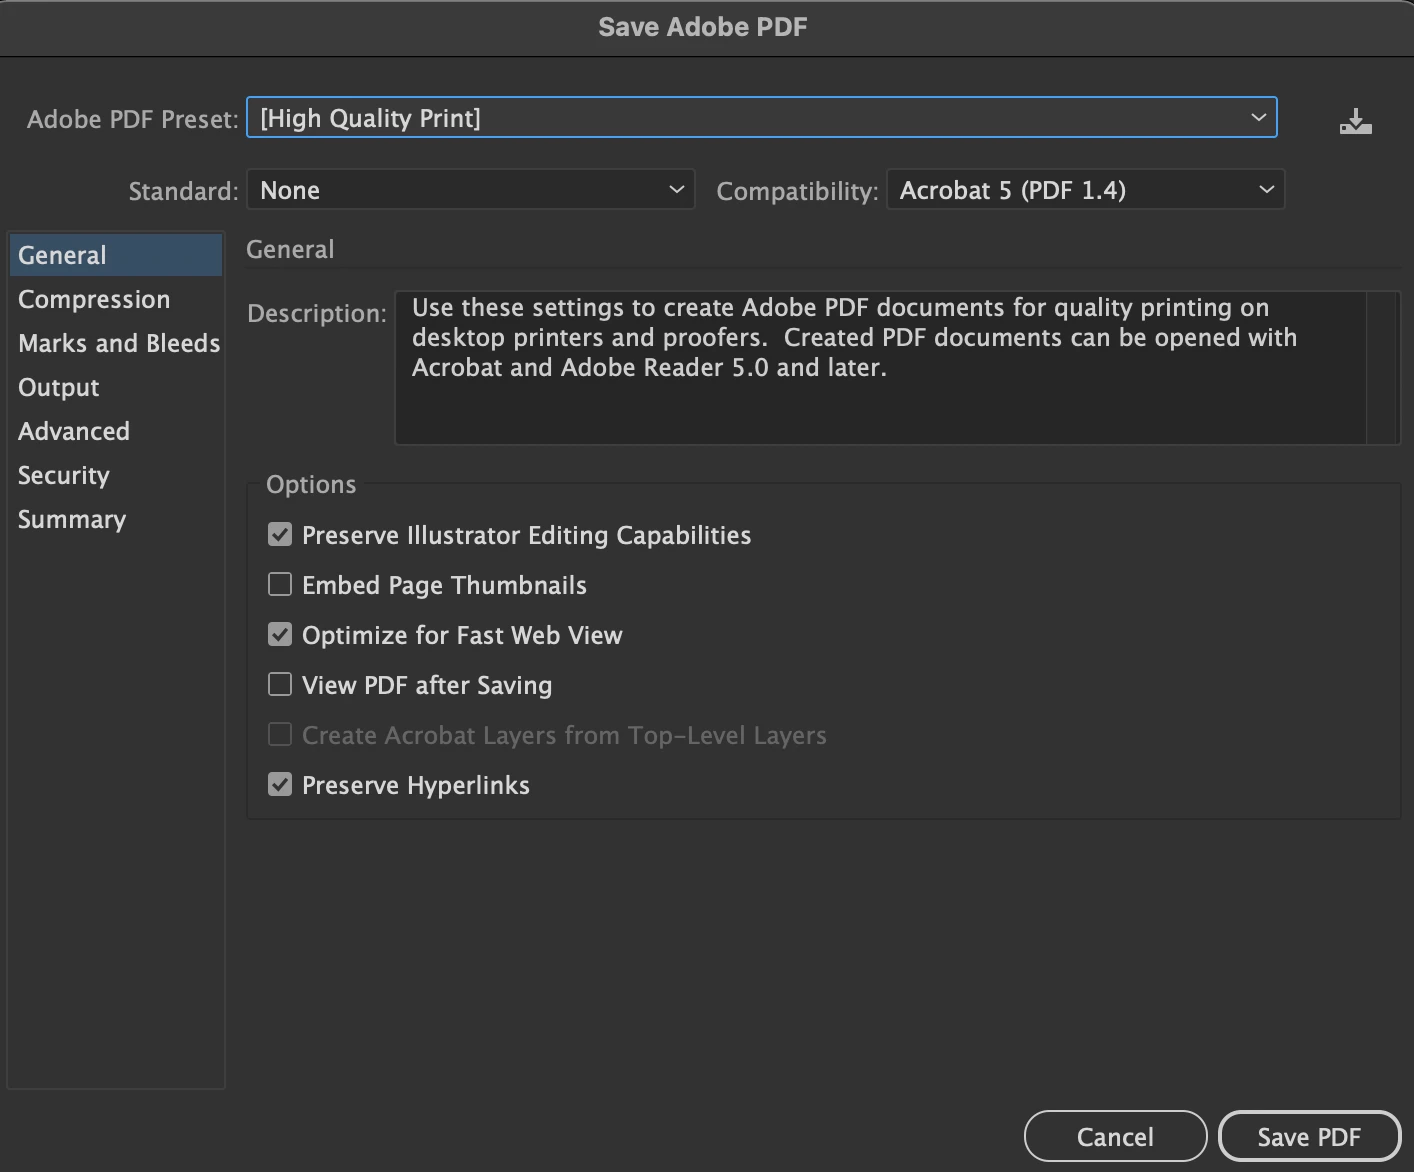Click Create Acrobat Layers from Top-Level Layers checkbox
This screenshot has width=1414, height=1172.
[280, 735]
